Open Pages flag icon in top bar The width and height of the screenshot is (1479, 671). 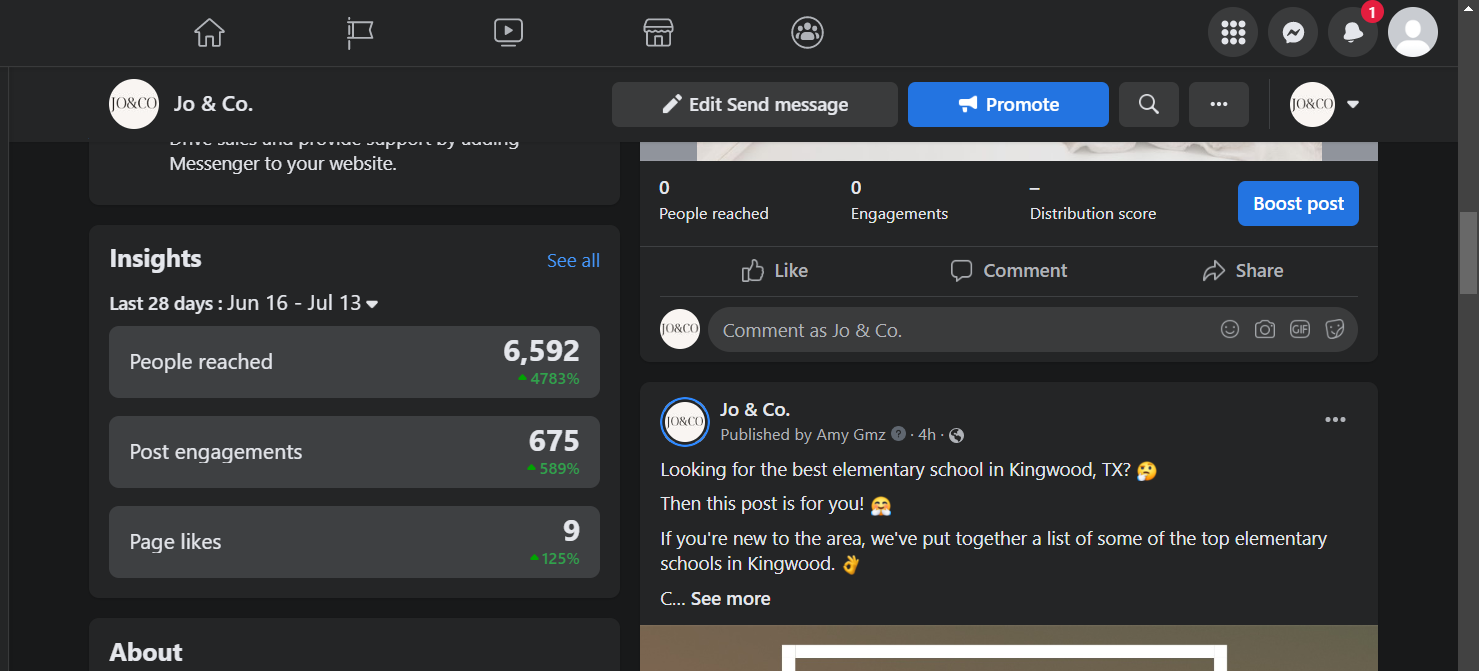click(x=360, y=33)
